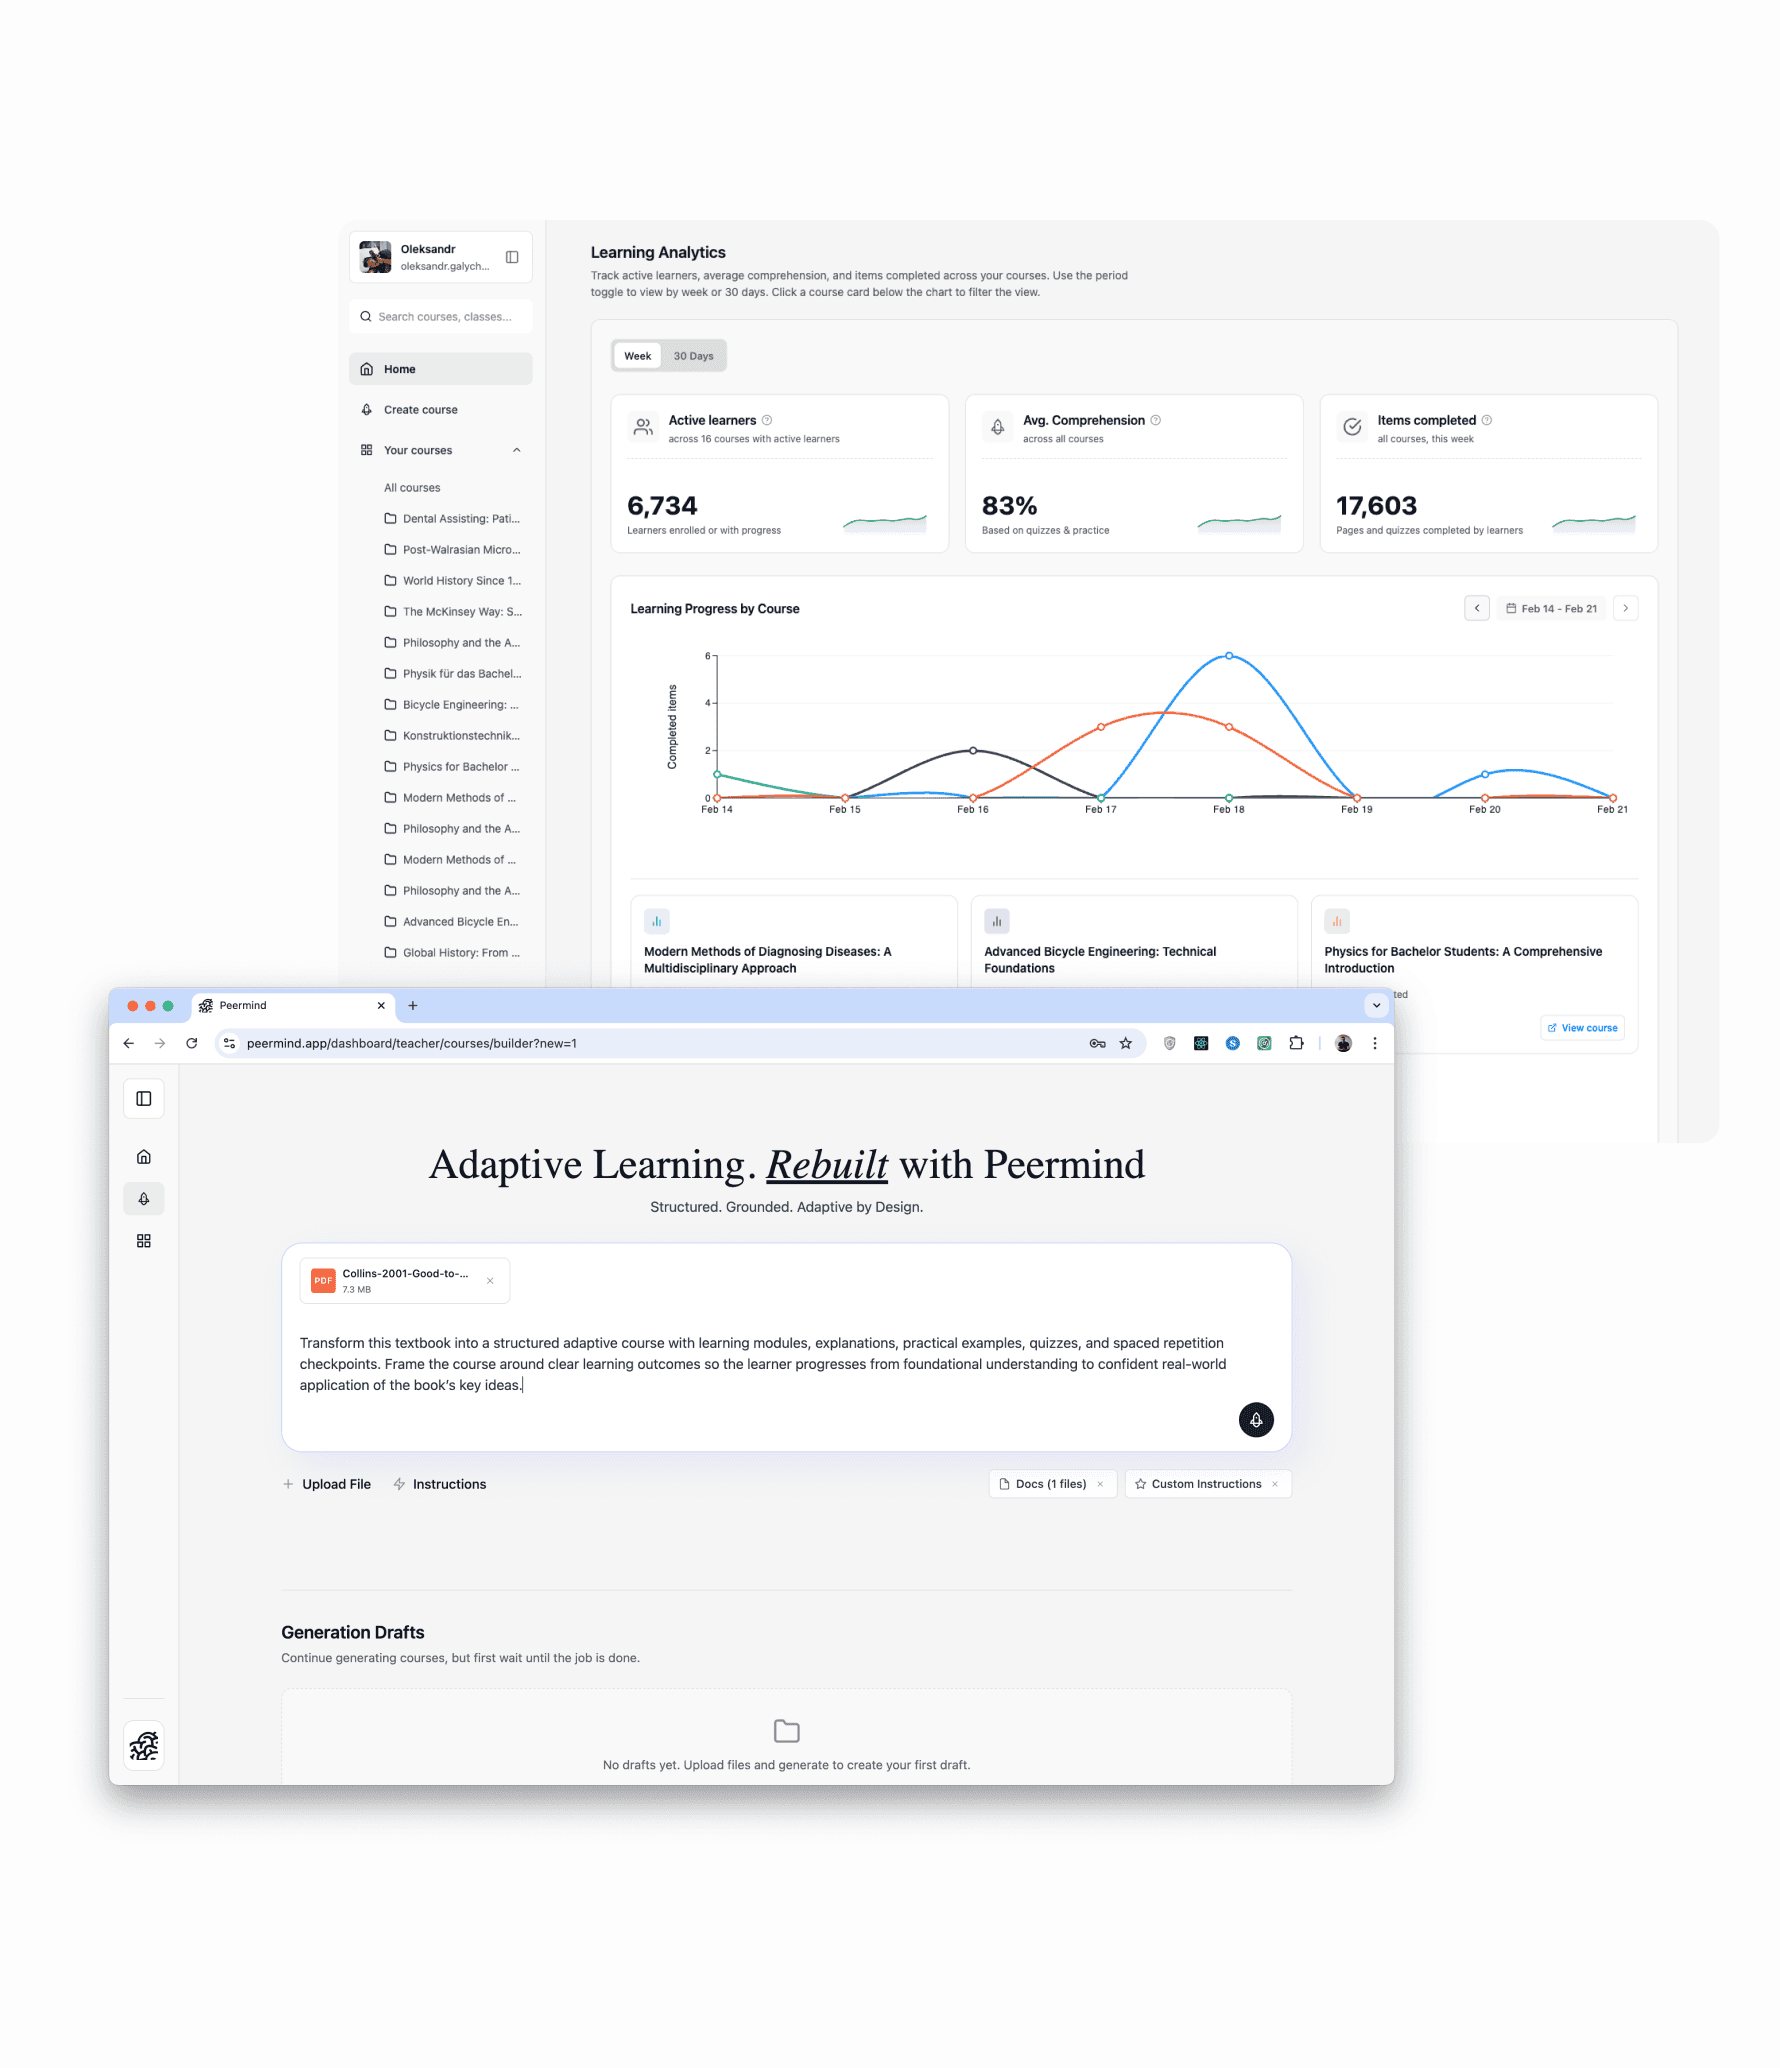Open browser extensions puzzle icon
This screenshot has height=2068, width=1780.
pyautogui.click(x=1297, y=1043)
